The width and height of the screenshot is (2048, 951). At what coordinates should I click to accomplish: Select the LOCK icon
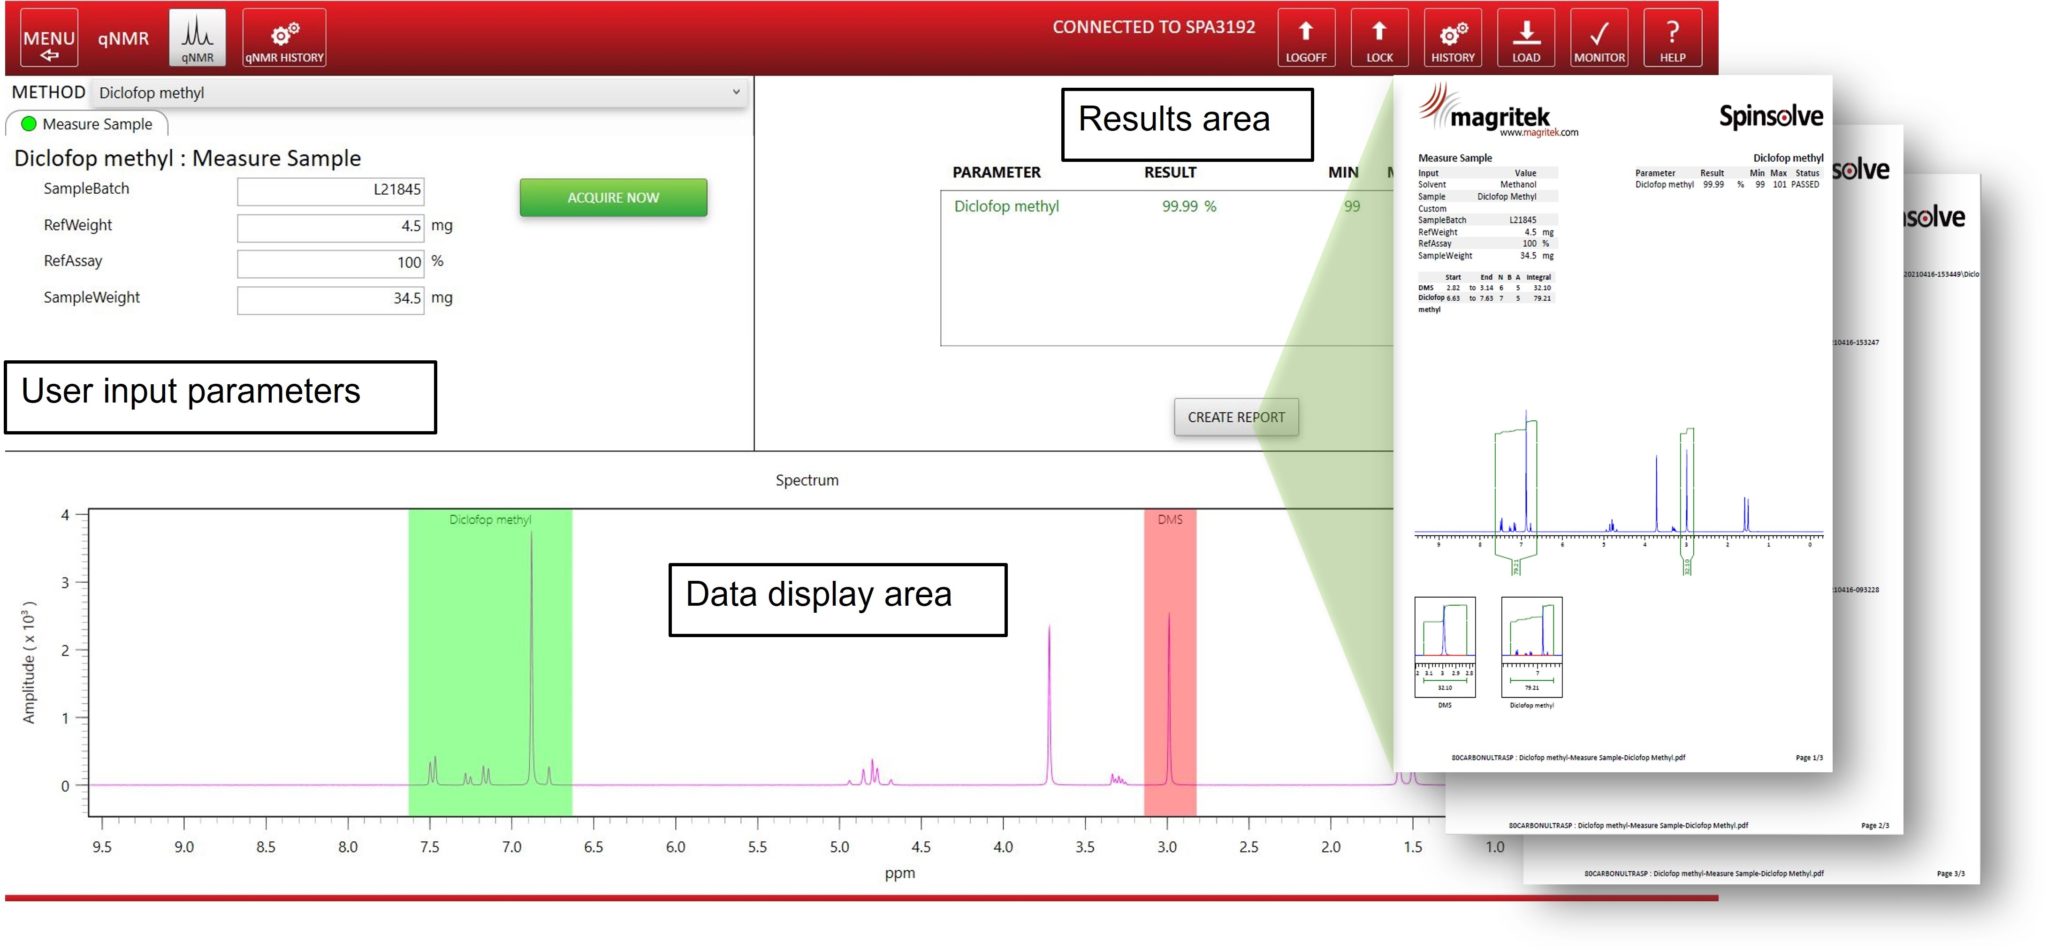tap(1380, 38)
